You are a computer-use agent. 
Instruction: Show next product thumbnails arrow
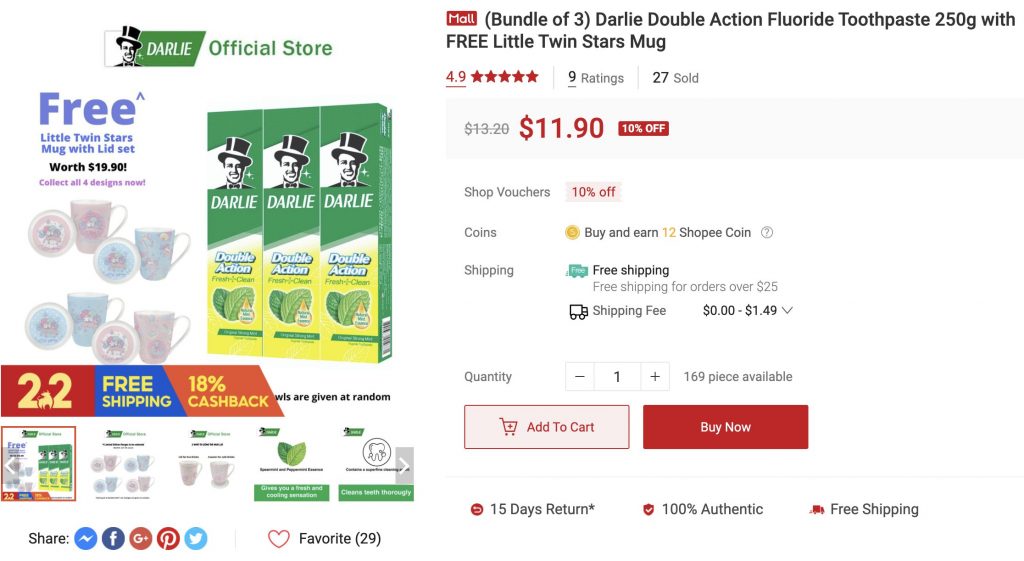click(404, 465)
